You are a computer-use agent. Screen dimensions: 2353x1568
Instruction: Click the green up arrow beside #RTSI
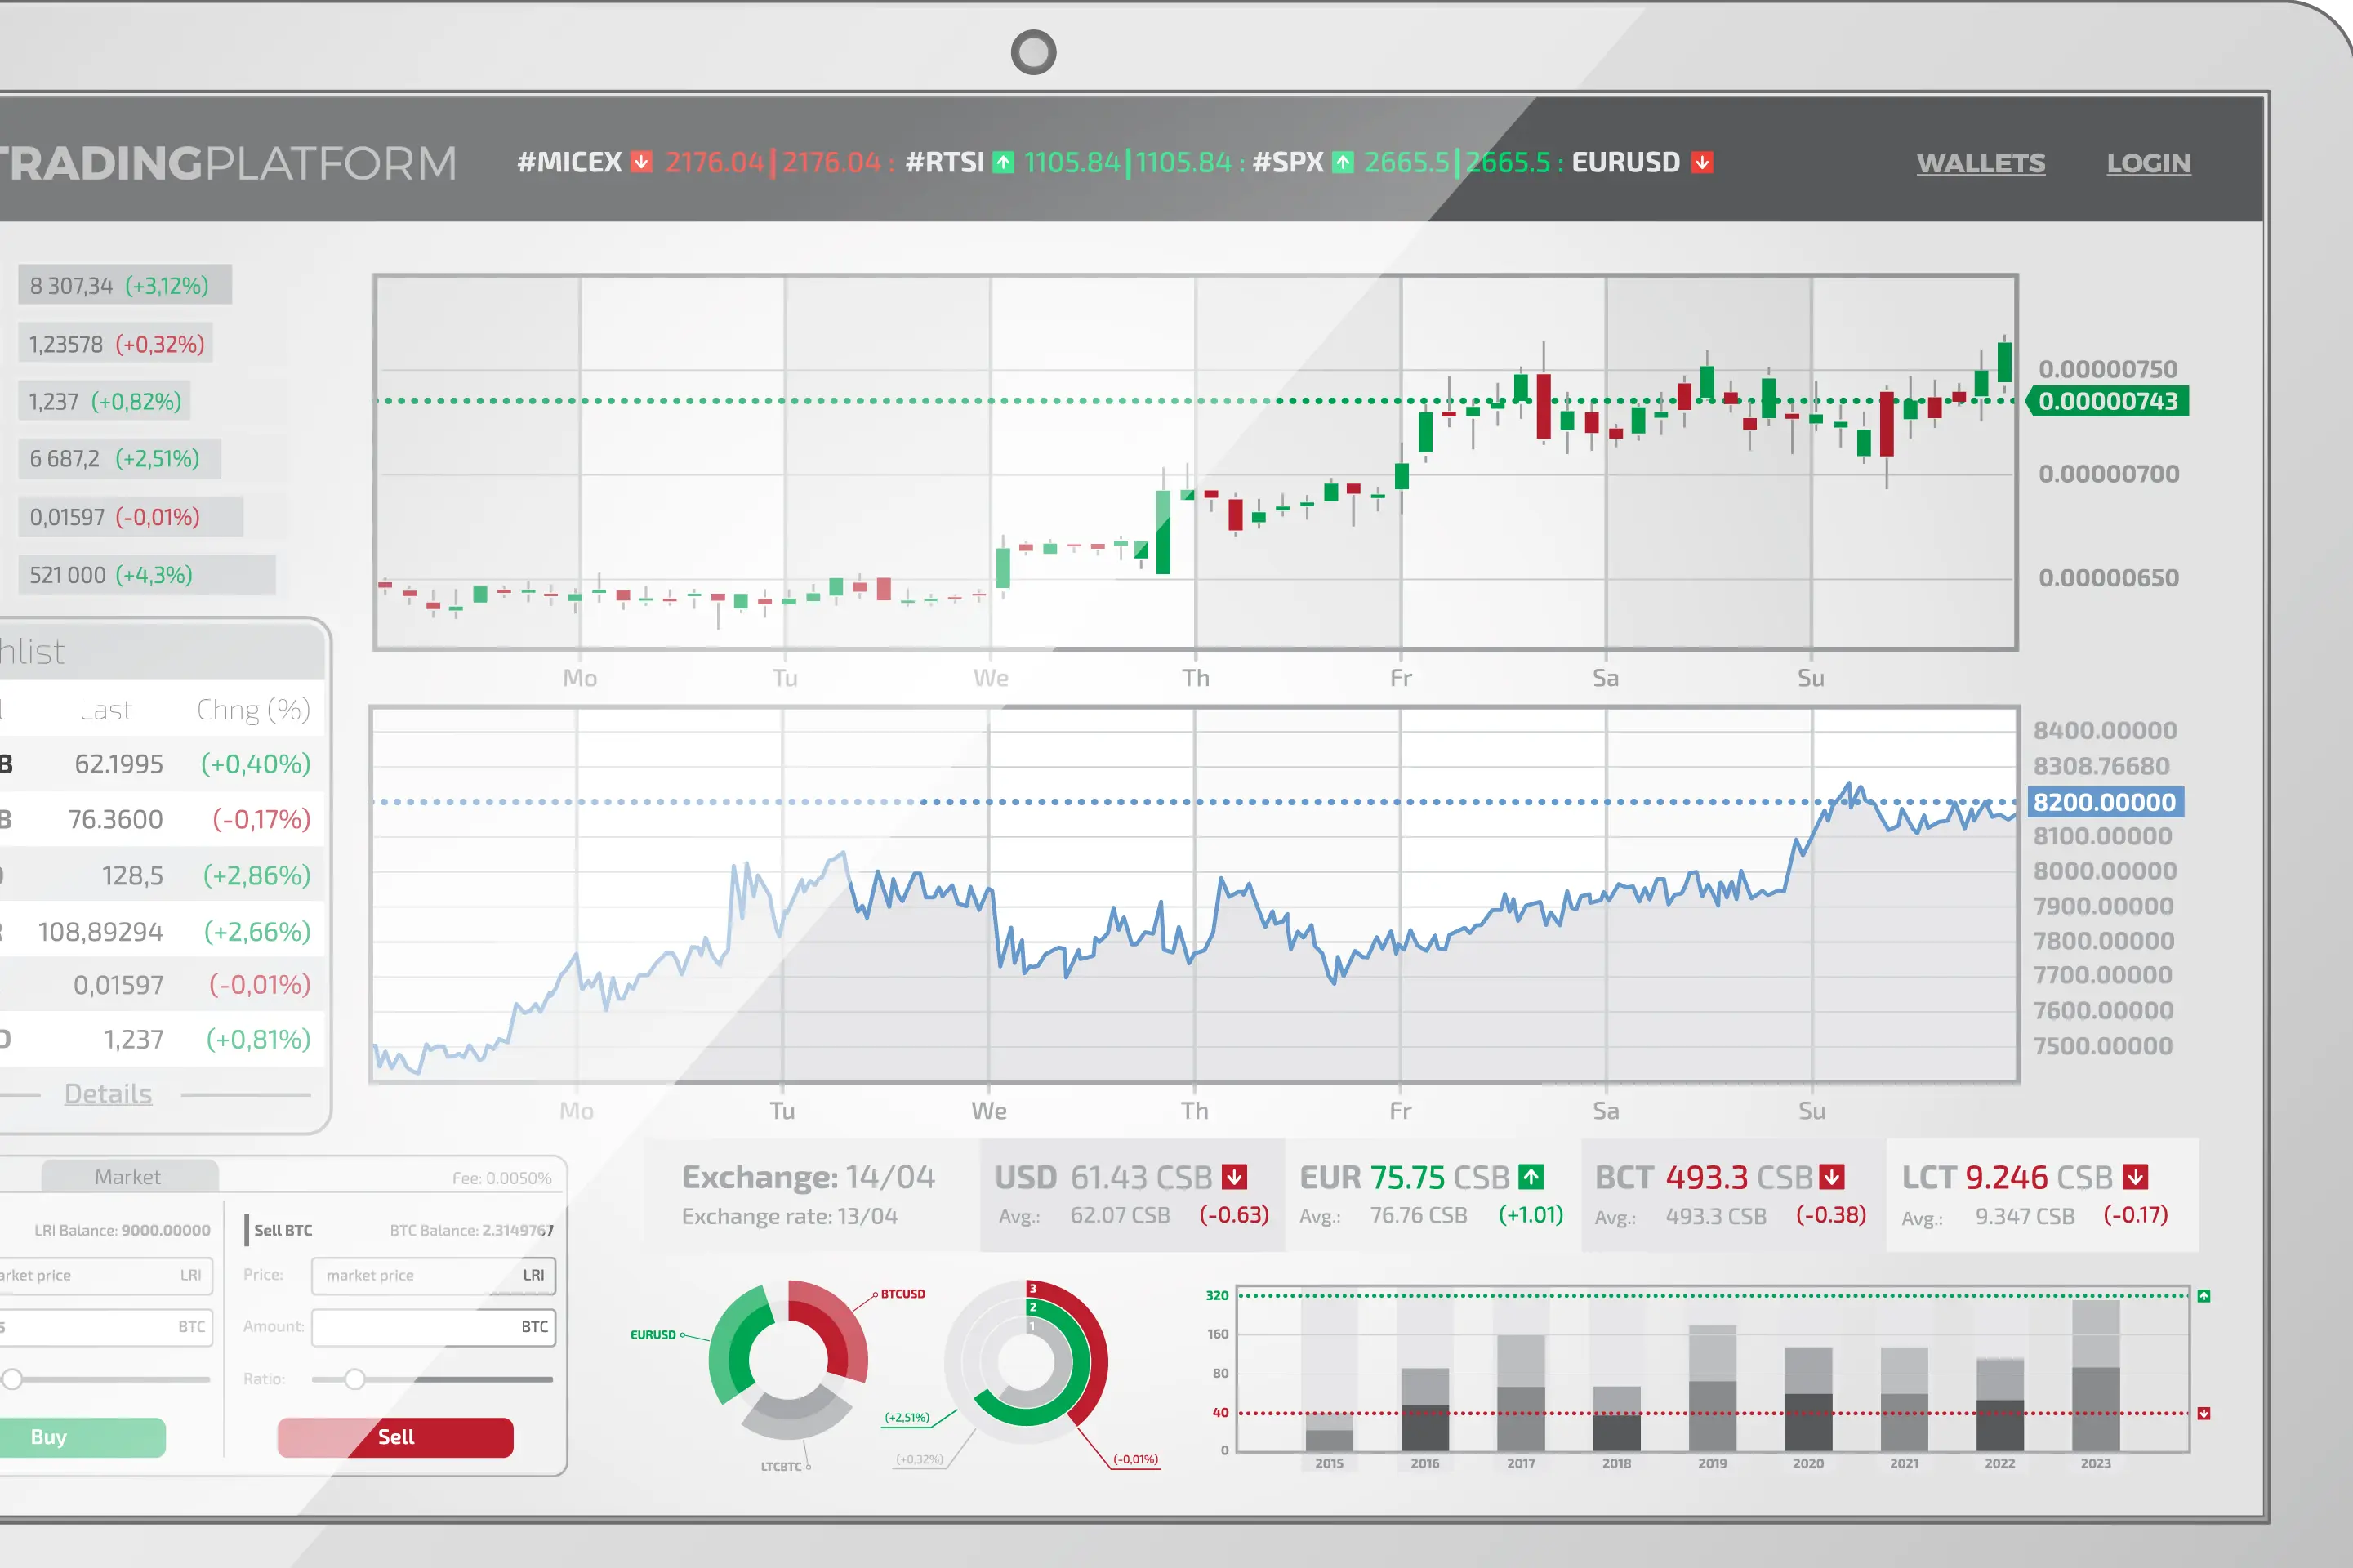[1004, 161]
